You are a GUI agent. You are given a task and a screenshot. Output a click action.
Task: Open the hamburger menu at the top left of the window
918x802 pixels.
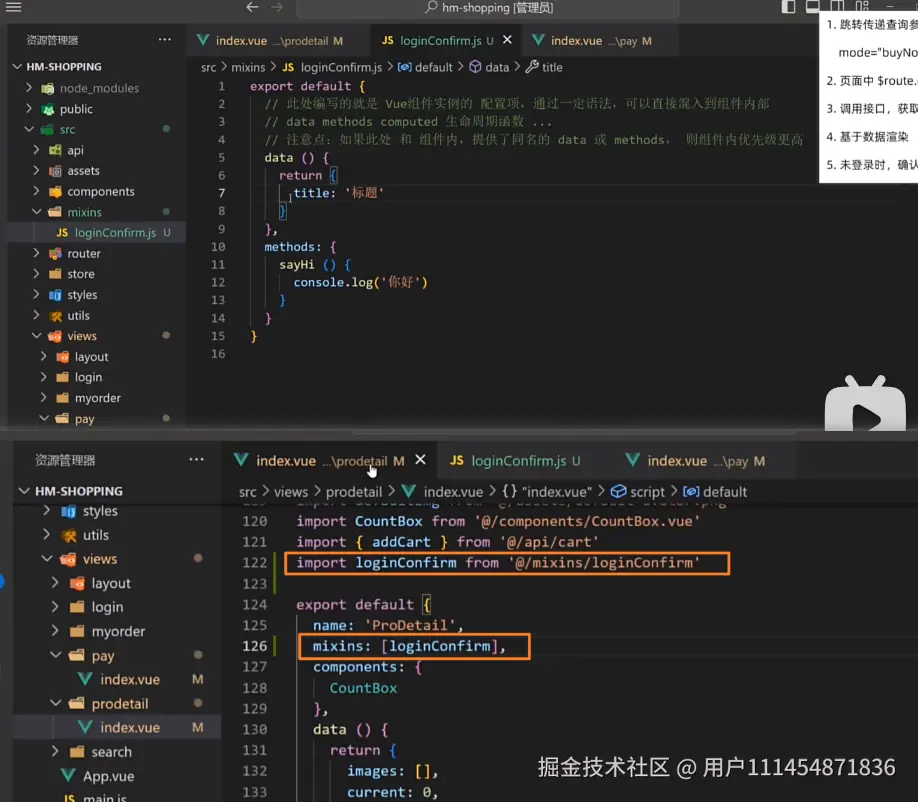pyautogui.click(x=13, y=7)
